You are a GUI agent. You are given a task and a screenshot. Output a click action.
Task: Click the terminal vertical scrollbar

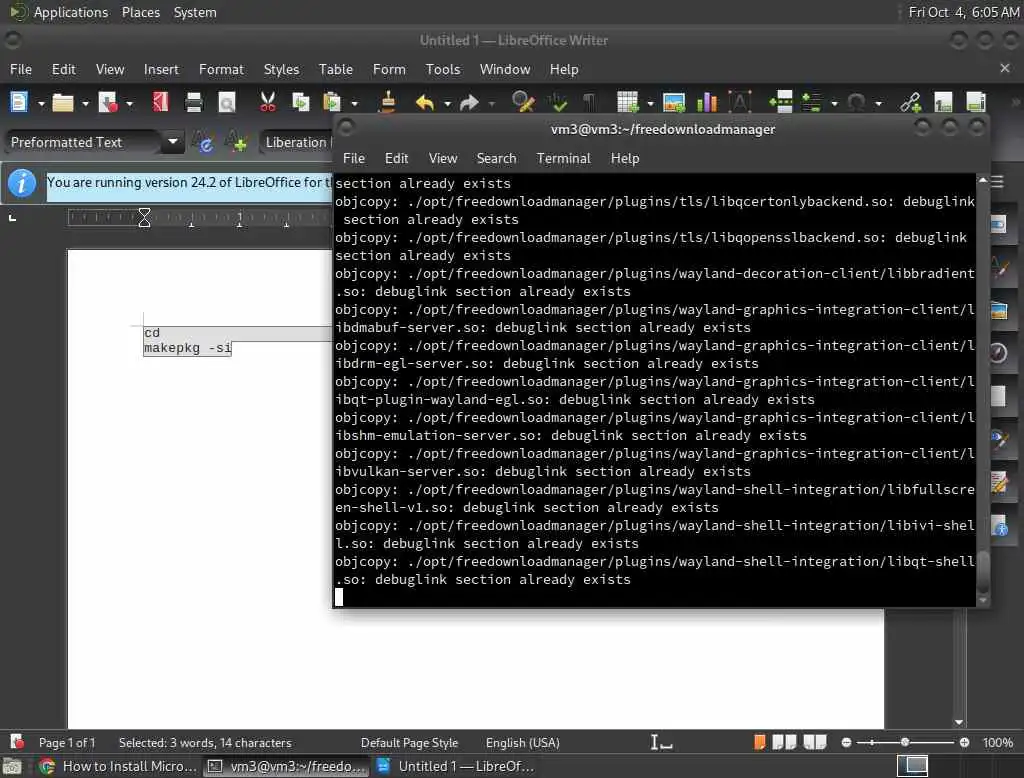point(983,390)
